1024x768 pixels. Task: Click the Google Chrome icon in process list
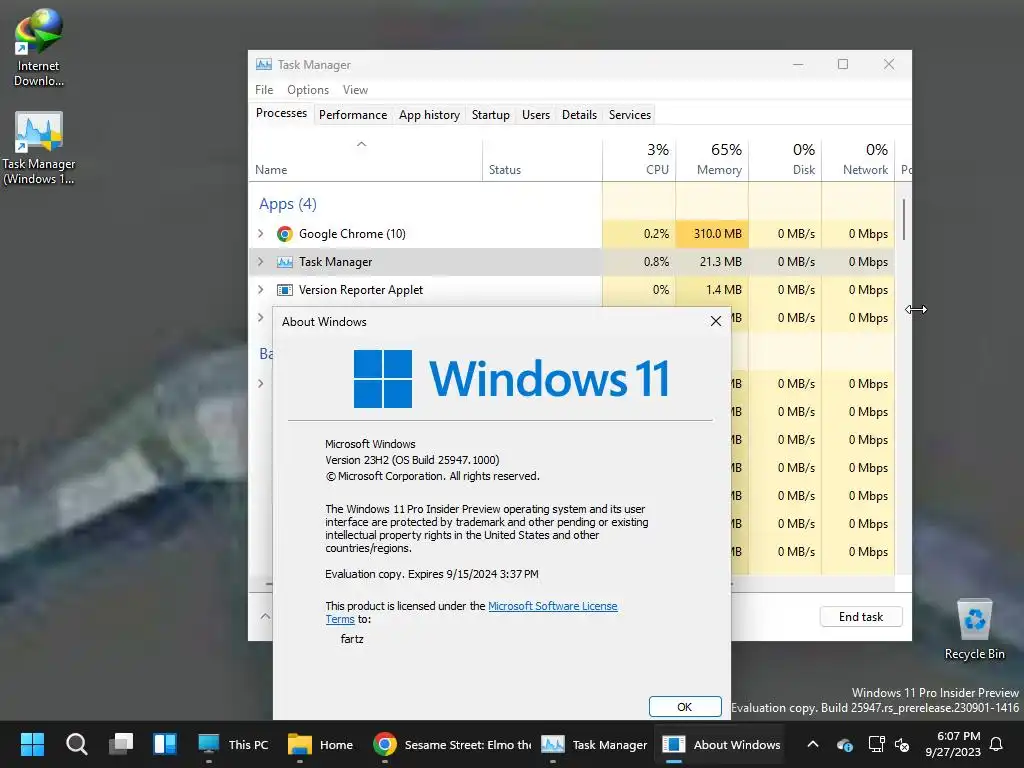285,234
